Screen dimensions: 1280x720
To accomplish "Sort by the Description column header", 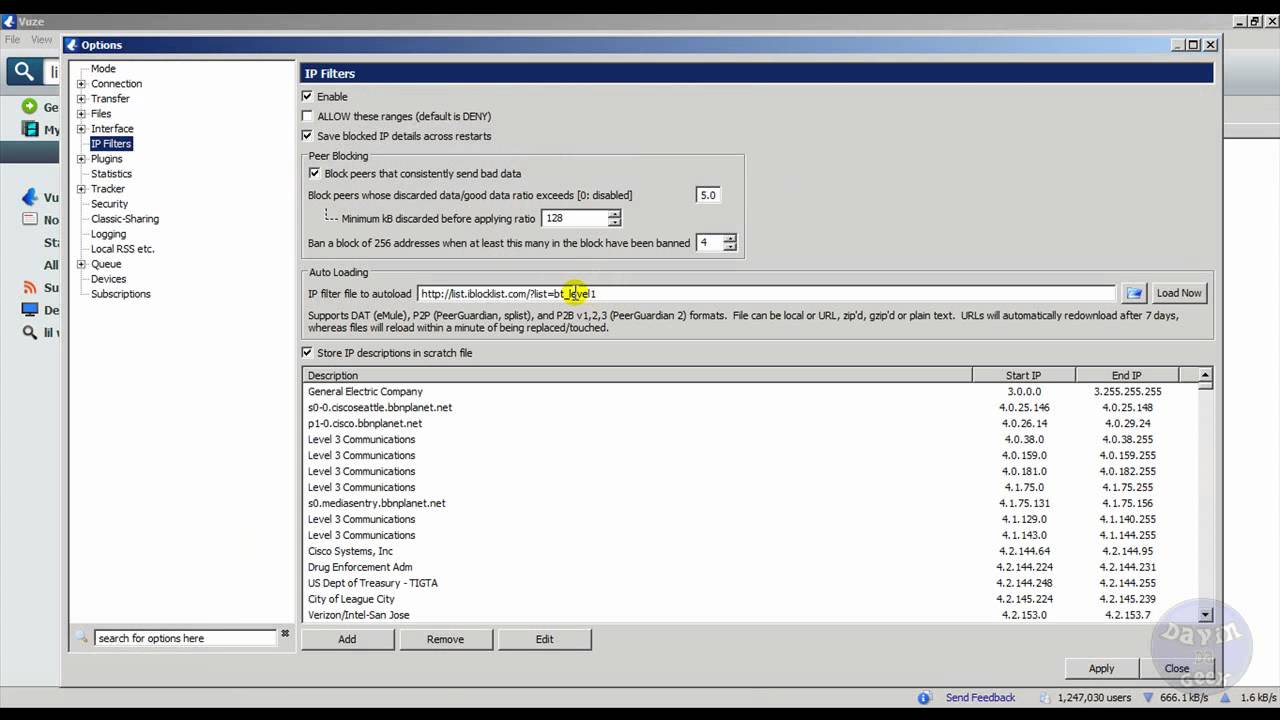I will pyautogui.click(x=637, y=375).
